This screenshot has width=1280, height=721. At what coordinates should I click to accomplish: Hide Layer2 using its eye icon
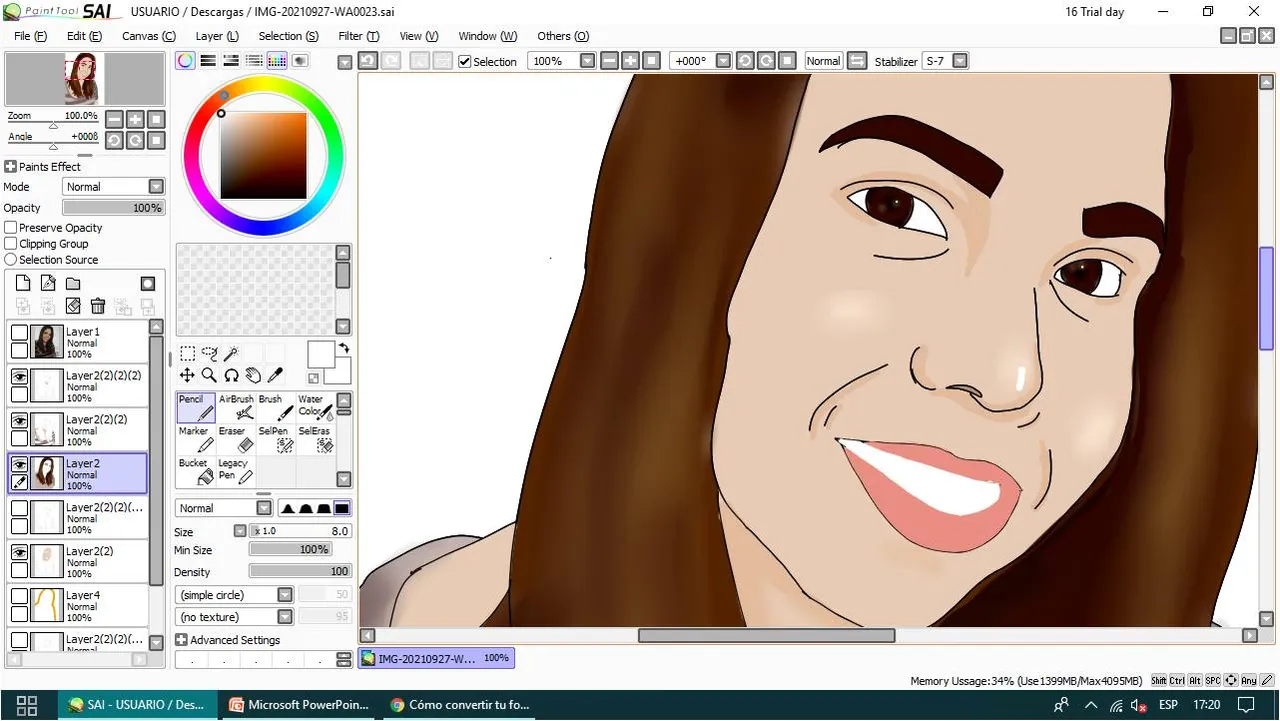tap(19, 464)
